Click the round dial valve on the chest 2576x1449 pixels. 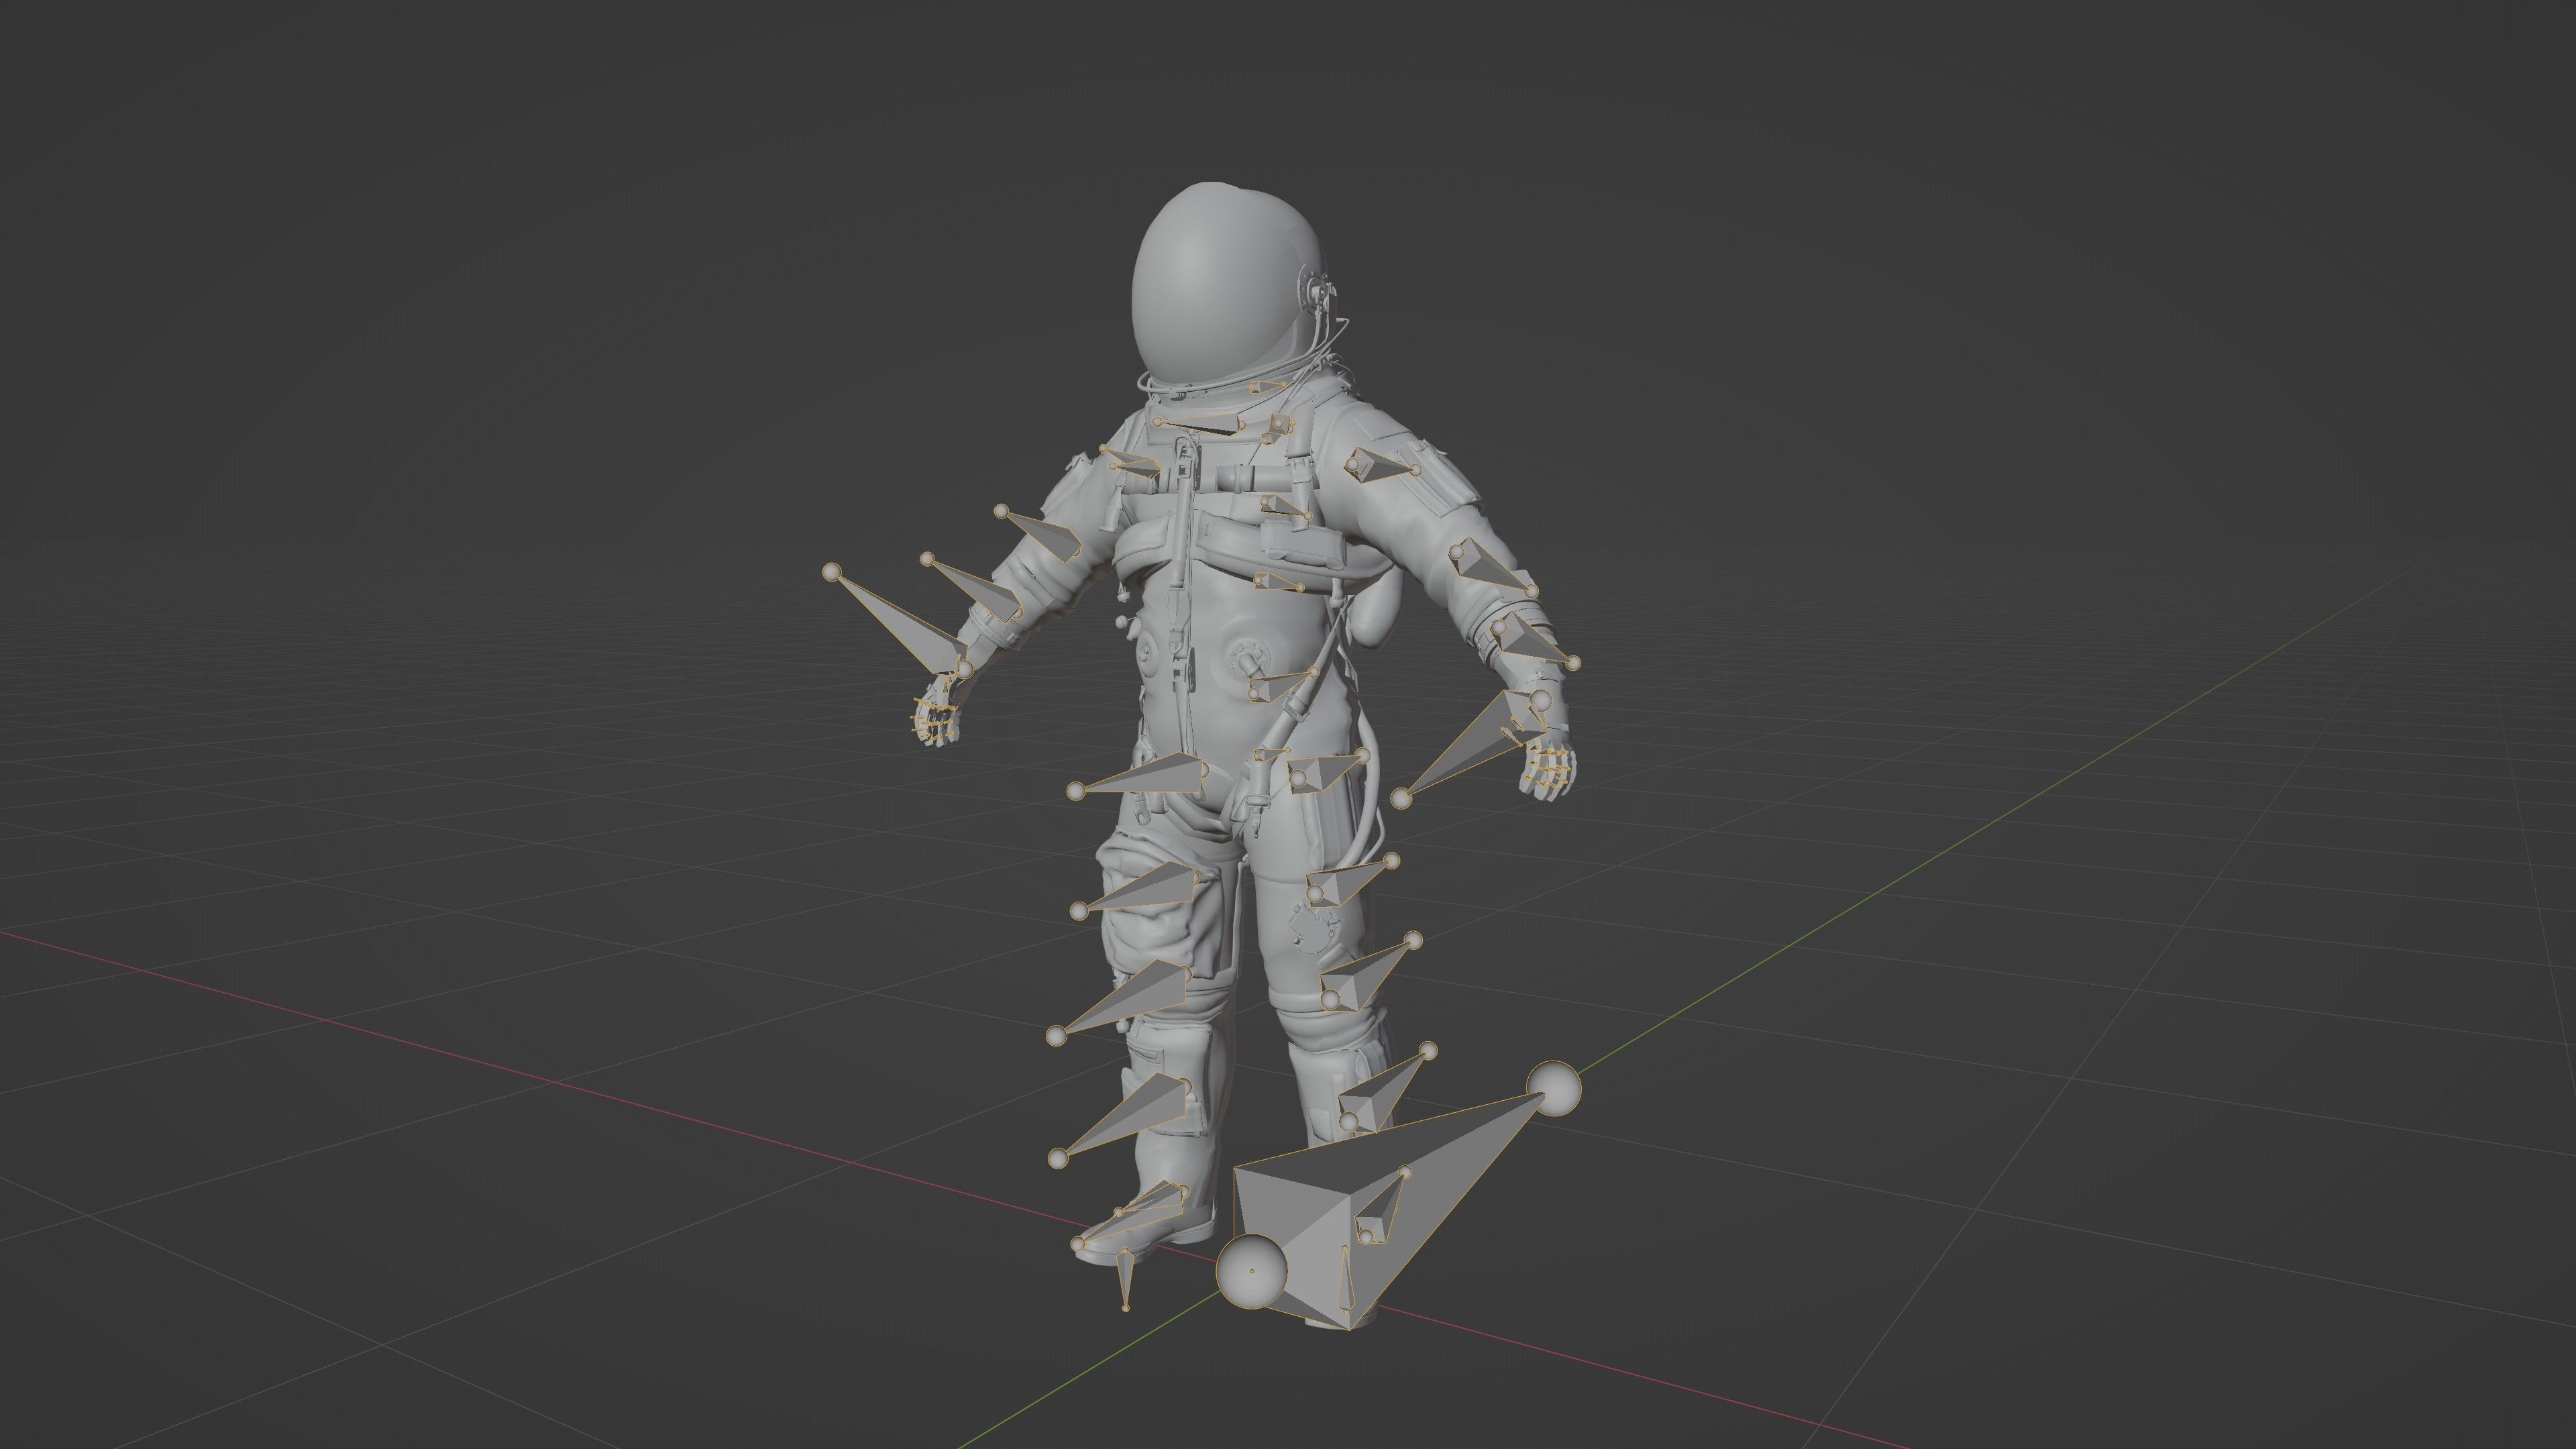pyautogui.click(x=1248, y=658)
